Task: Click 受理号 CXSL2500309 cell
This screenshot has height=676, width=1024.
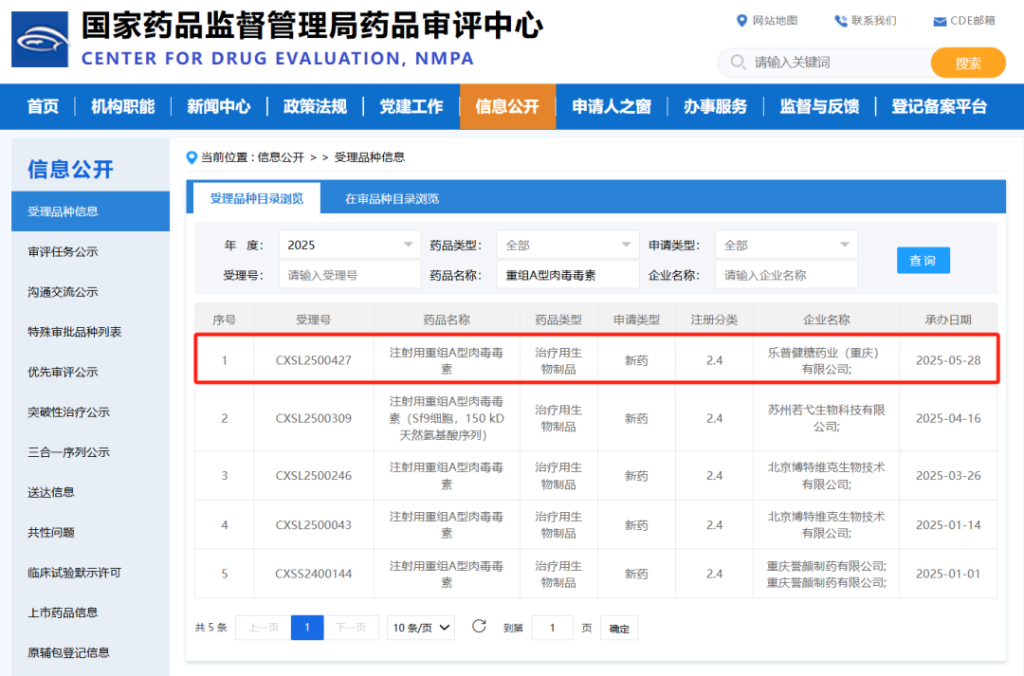Action: [313, 418]
